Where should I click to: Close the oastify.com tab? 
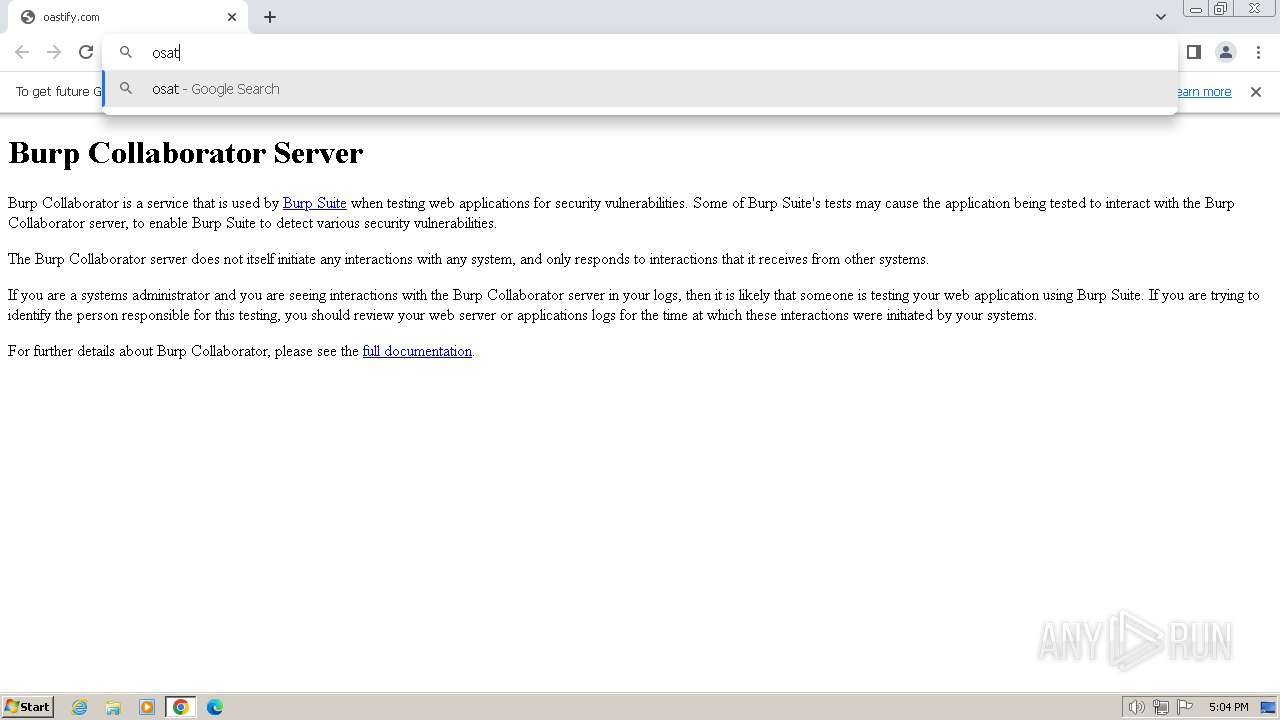click(x=232, y=17)
